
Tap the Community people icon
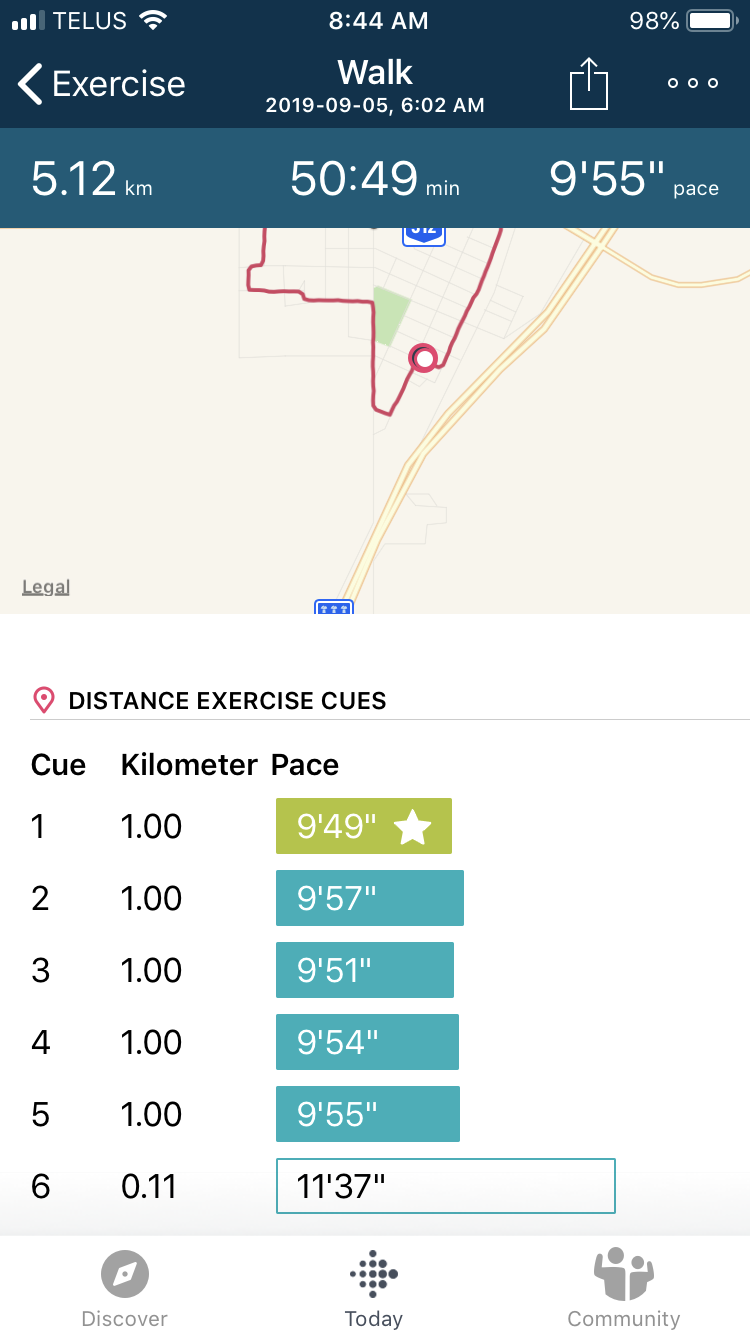click(623, 1275)
